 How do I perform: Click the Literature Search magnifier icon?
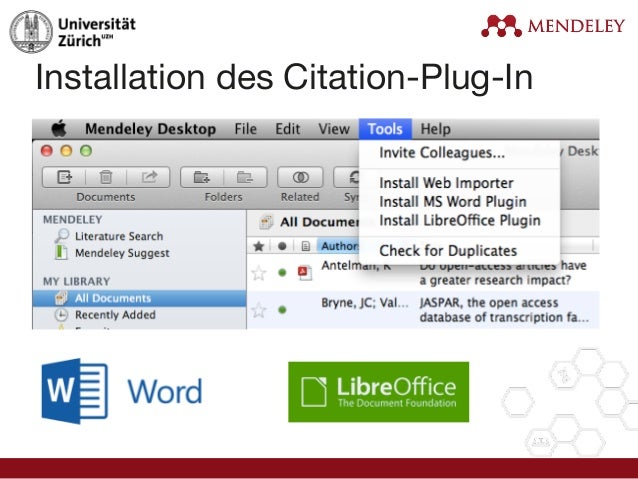tap(62, 236)
